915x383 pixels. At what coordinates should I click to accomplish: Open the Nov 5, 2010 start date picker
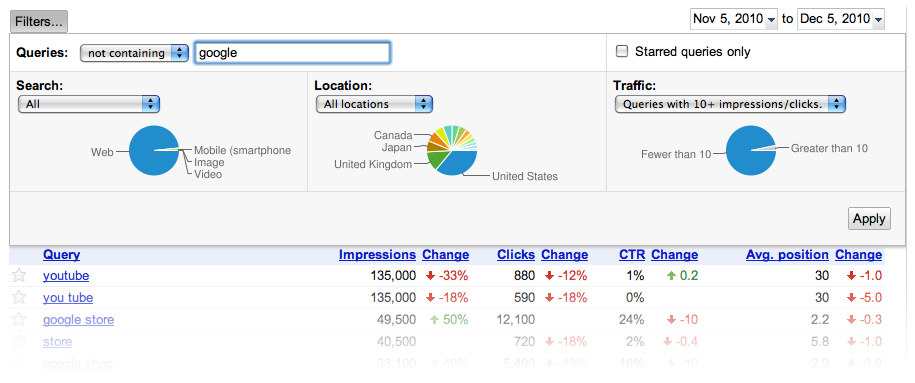tap(734, 19)
